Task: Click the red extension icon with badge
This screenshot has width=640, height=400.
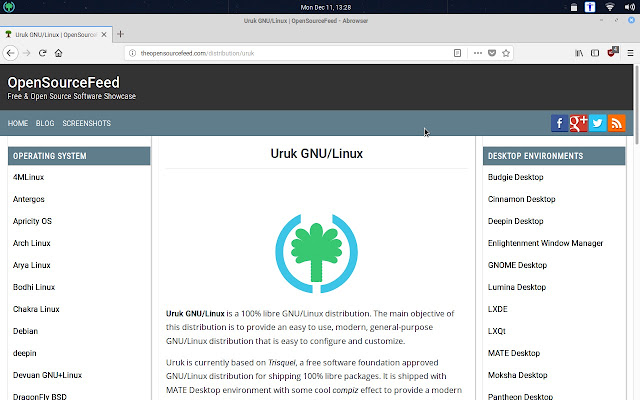Action: (613, 52)
